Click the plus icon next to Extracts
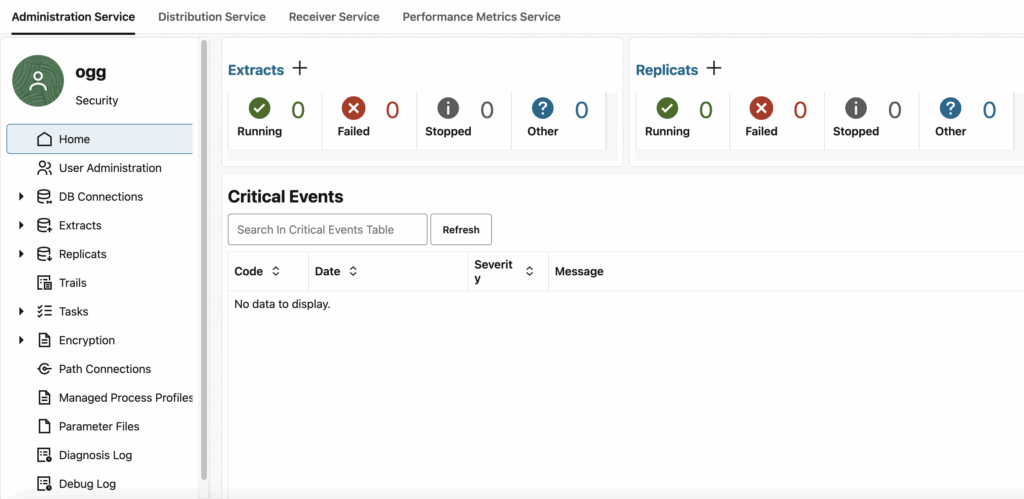 click(x=299, y=69)
